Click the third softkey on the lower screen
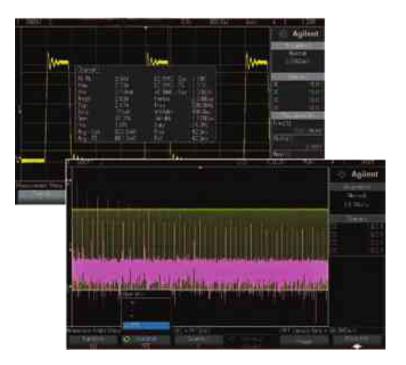The height and width of the screenshot is (365, 406). coord(199,340)
